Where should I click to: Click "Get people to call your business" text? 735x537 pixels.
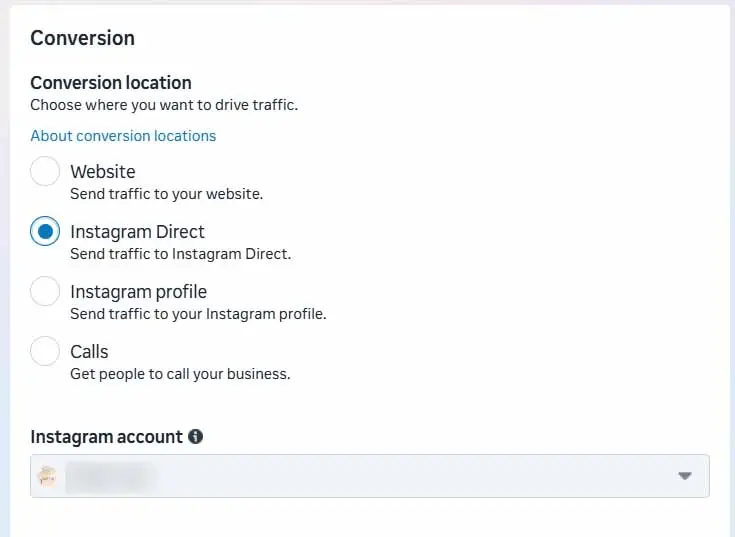(x=180, y=374)
